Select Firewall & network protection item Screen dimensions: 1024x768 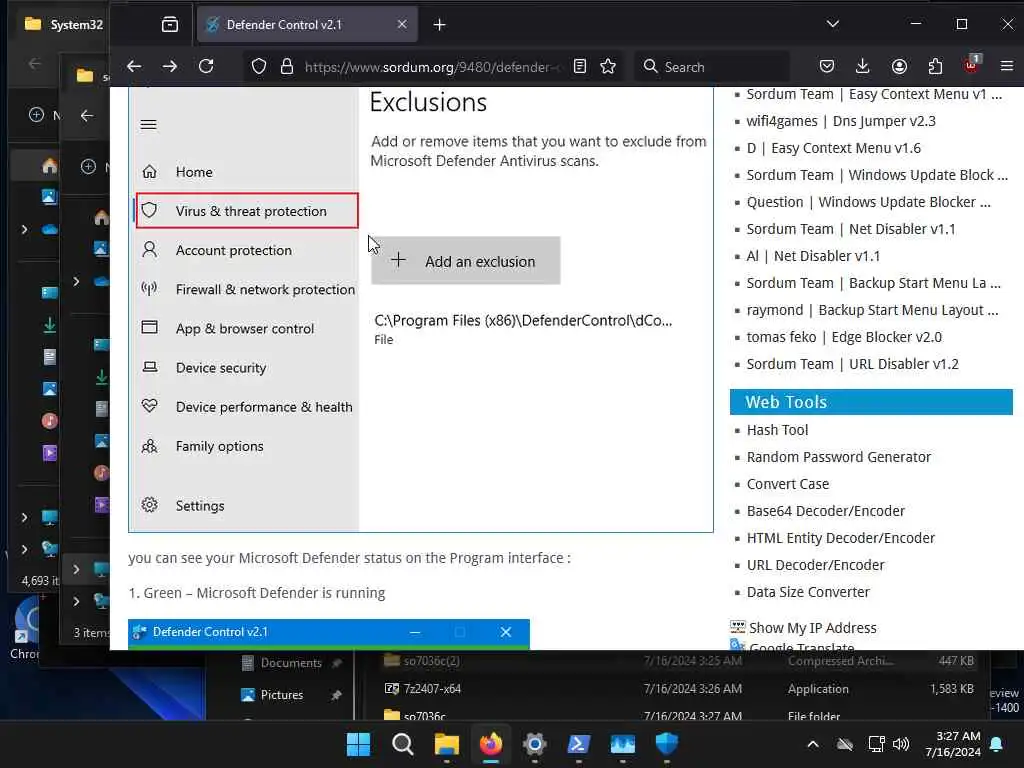(x=265, y=289)
